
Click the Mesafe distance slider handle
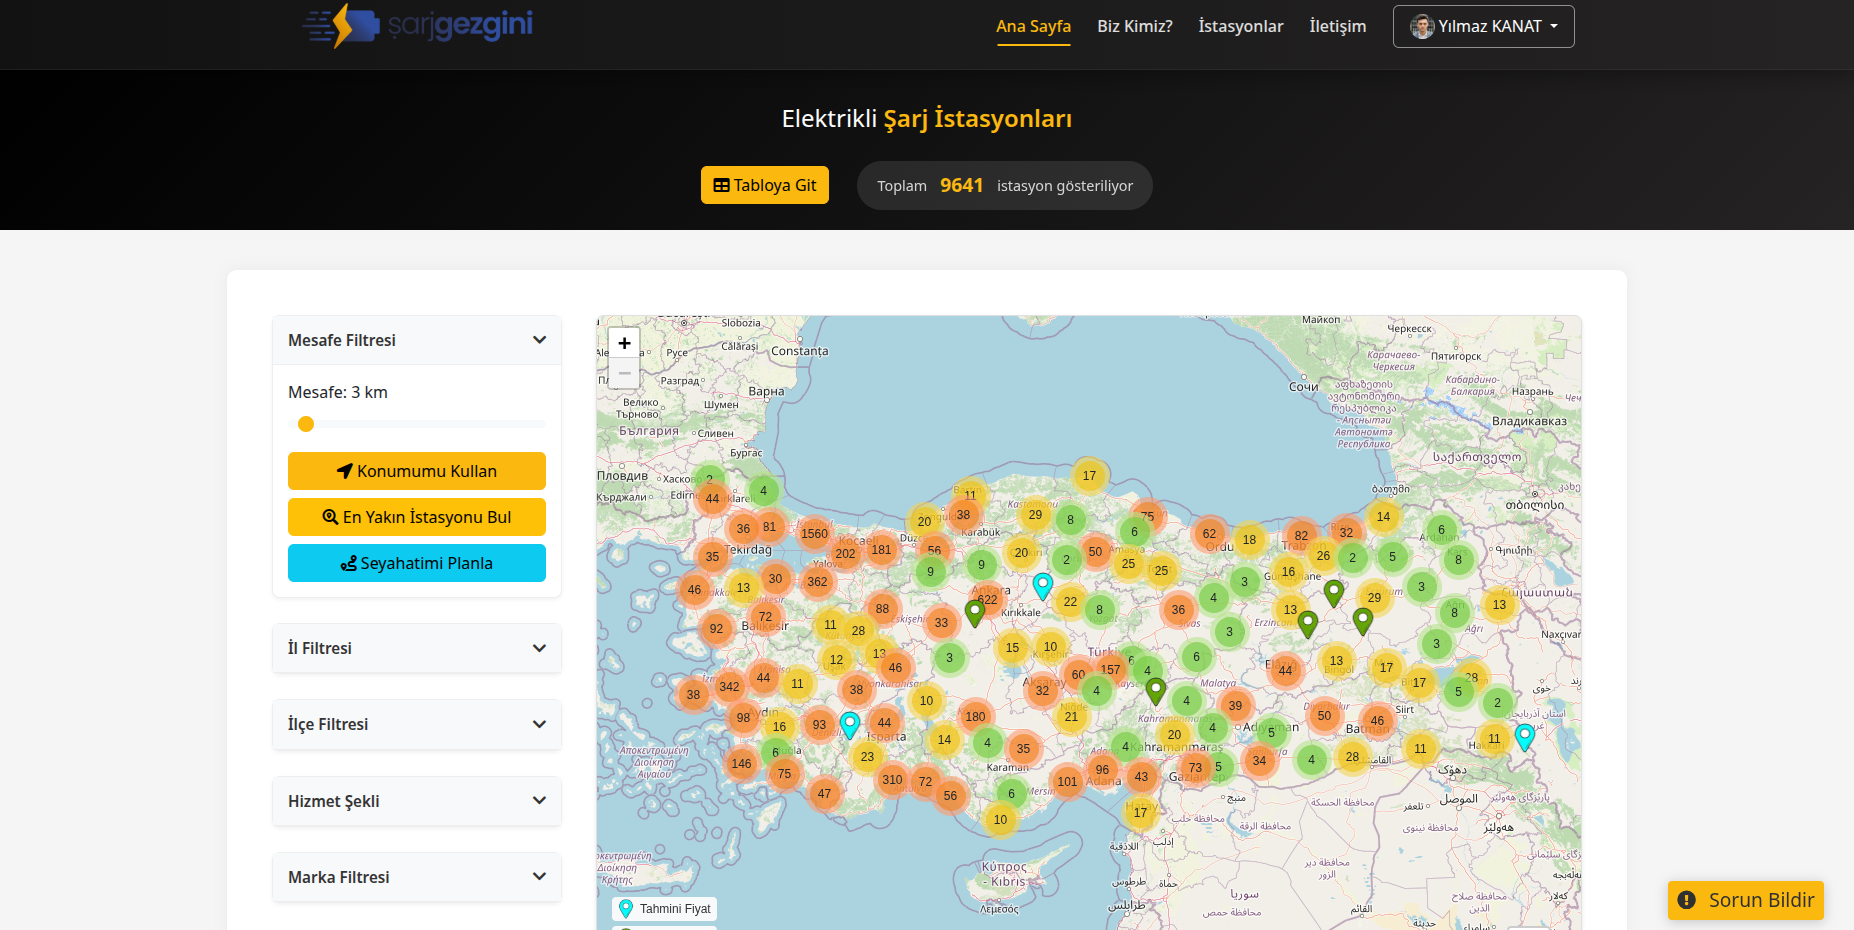(x=306, y=424)
